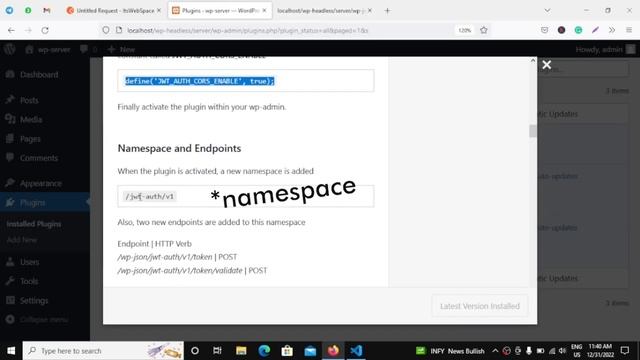Click the /jwt-auth/v1 namespace code
The image size is (640, 360).
(150, 196)
